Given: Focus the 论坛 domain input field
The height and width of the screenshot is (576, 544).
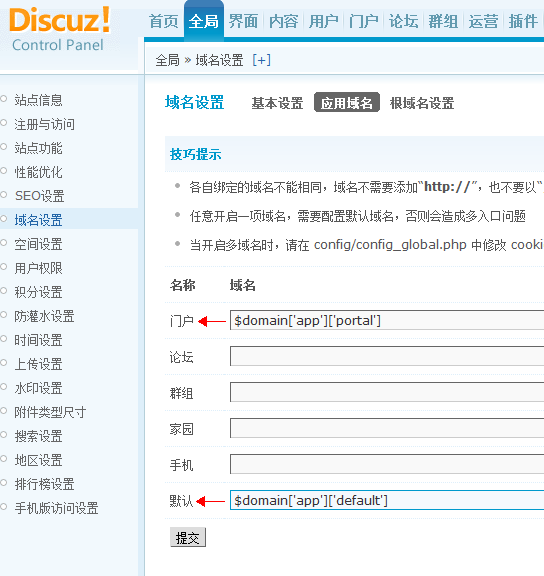Looking at the screenshot, I should click(x=387, y=356).
